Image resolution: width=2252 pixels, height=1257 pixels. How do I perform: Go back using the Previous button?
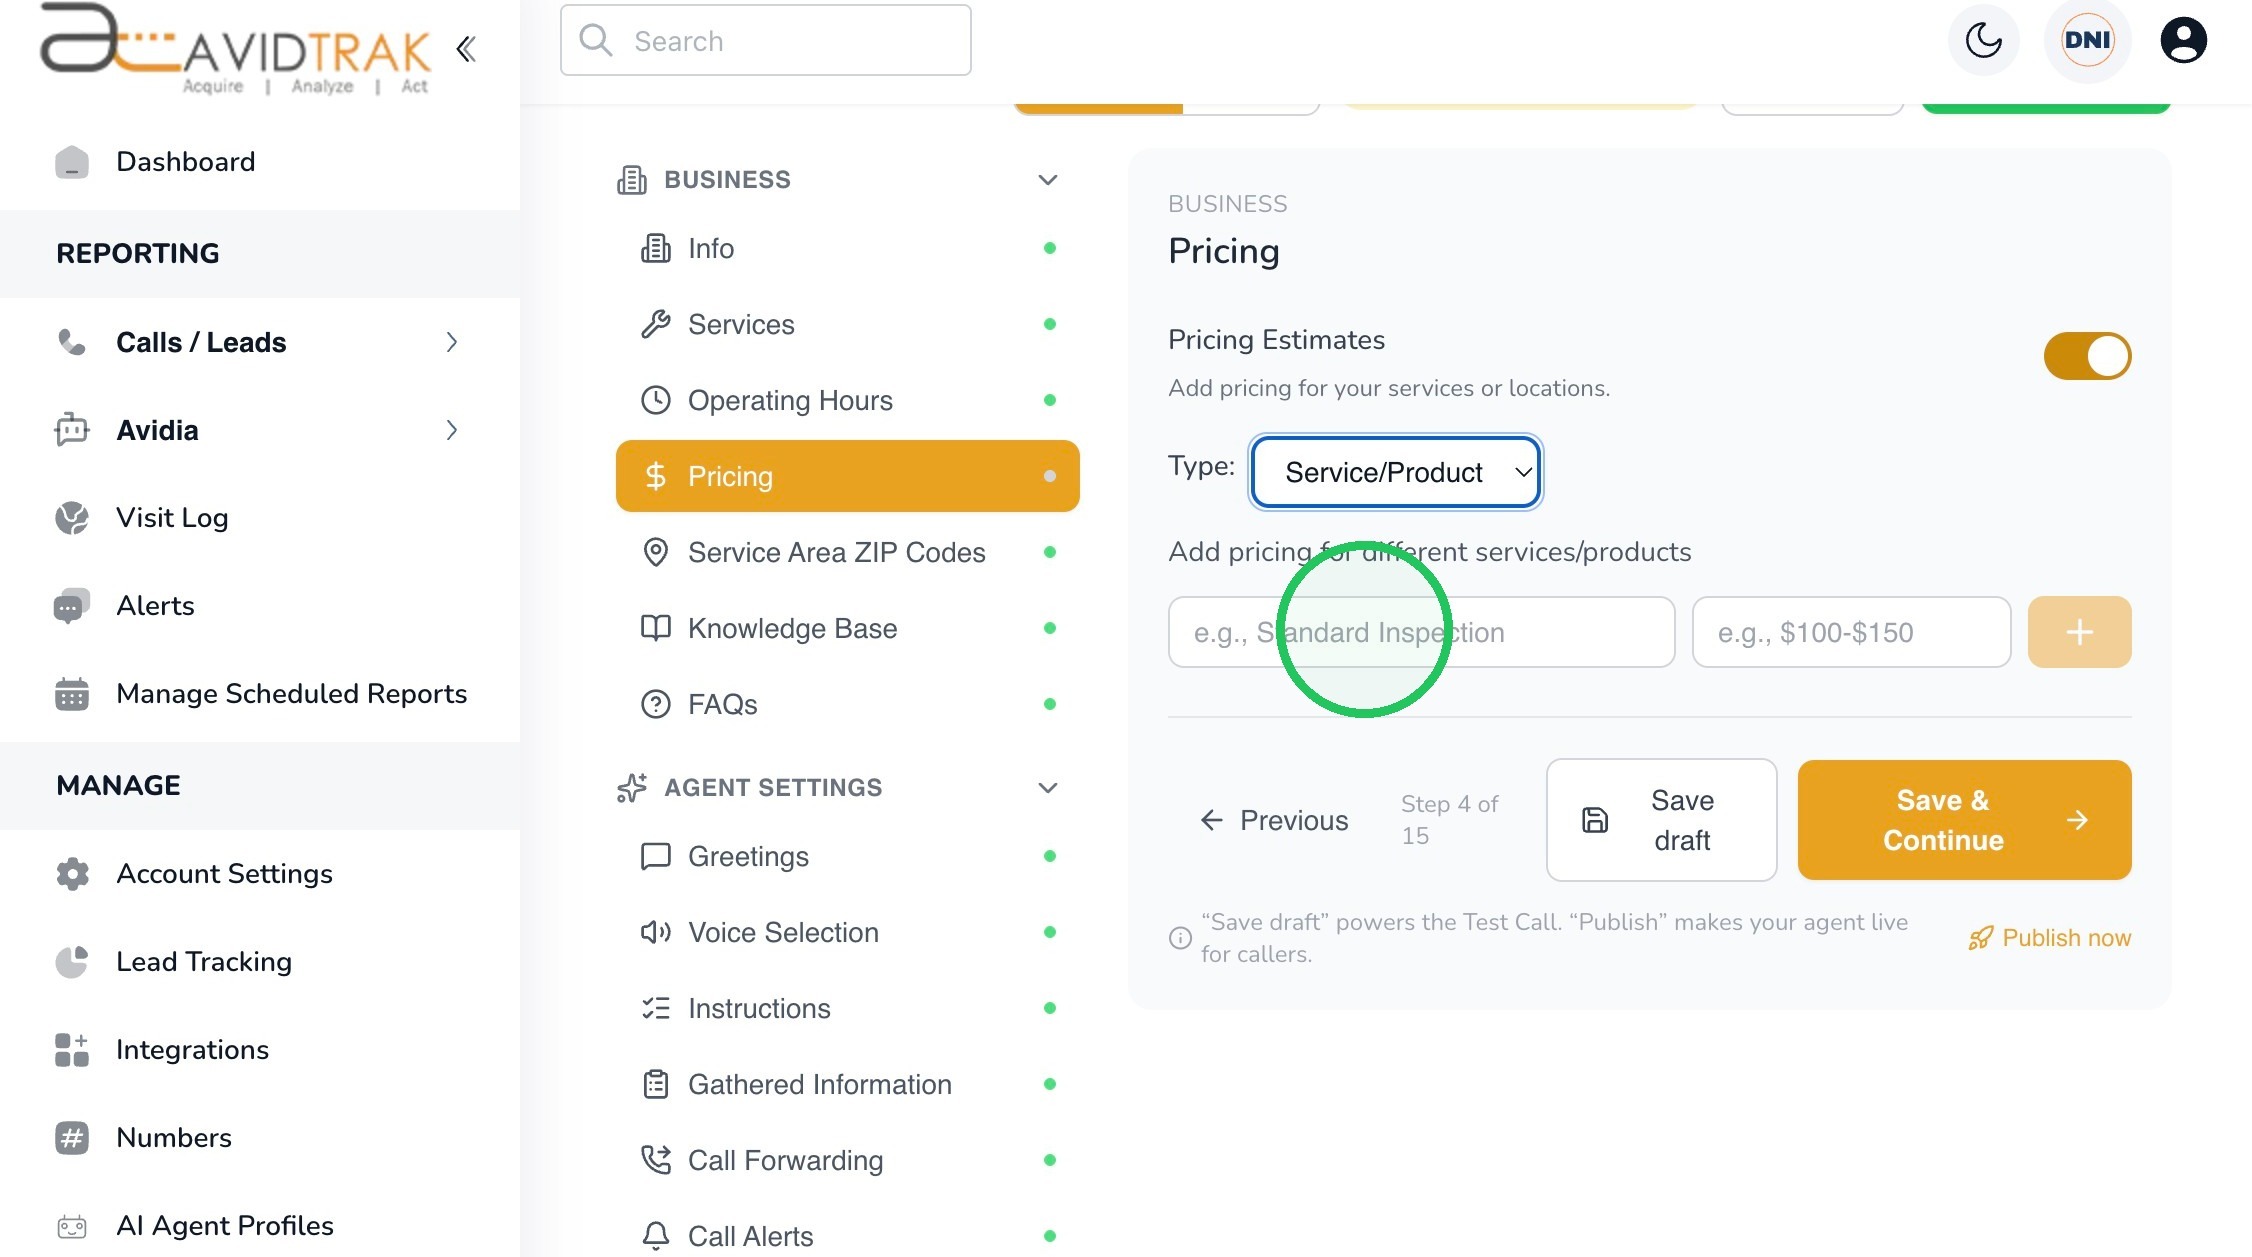[x=1273, y=821]
